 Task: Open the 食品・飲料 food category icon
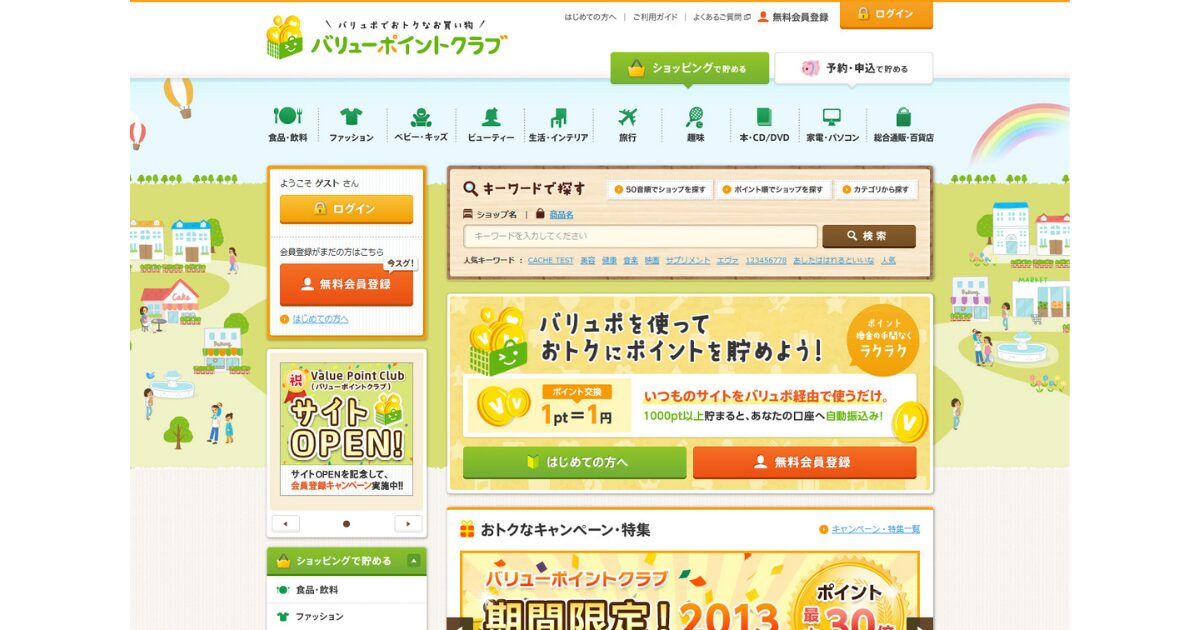(x=287, y=116)
